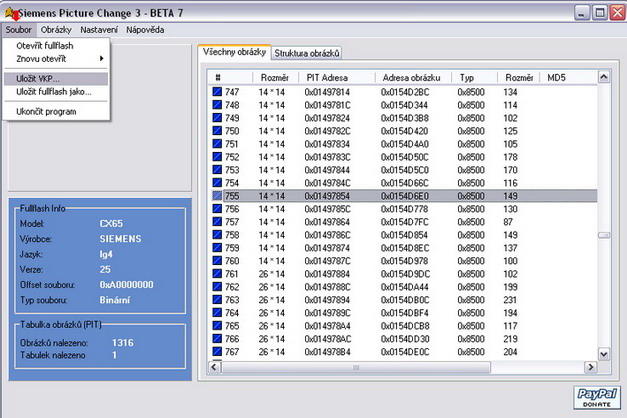Click the picture icon of row 747
Image resolution: width=627 pixels, height=418 pixels.
point(217,92)
